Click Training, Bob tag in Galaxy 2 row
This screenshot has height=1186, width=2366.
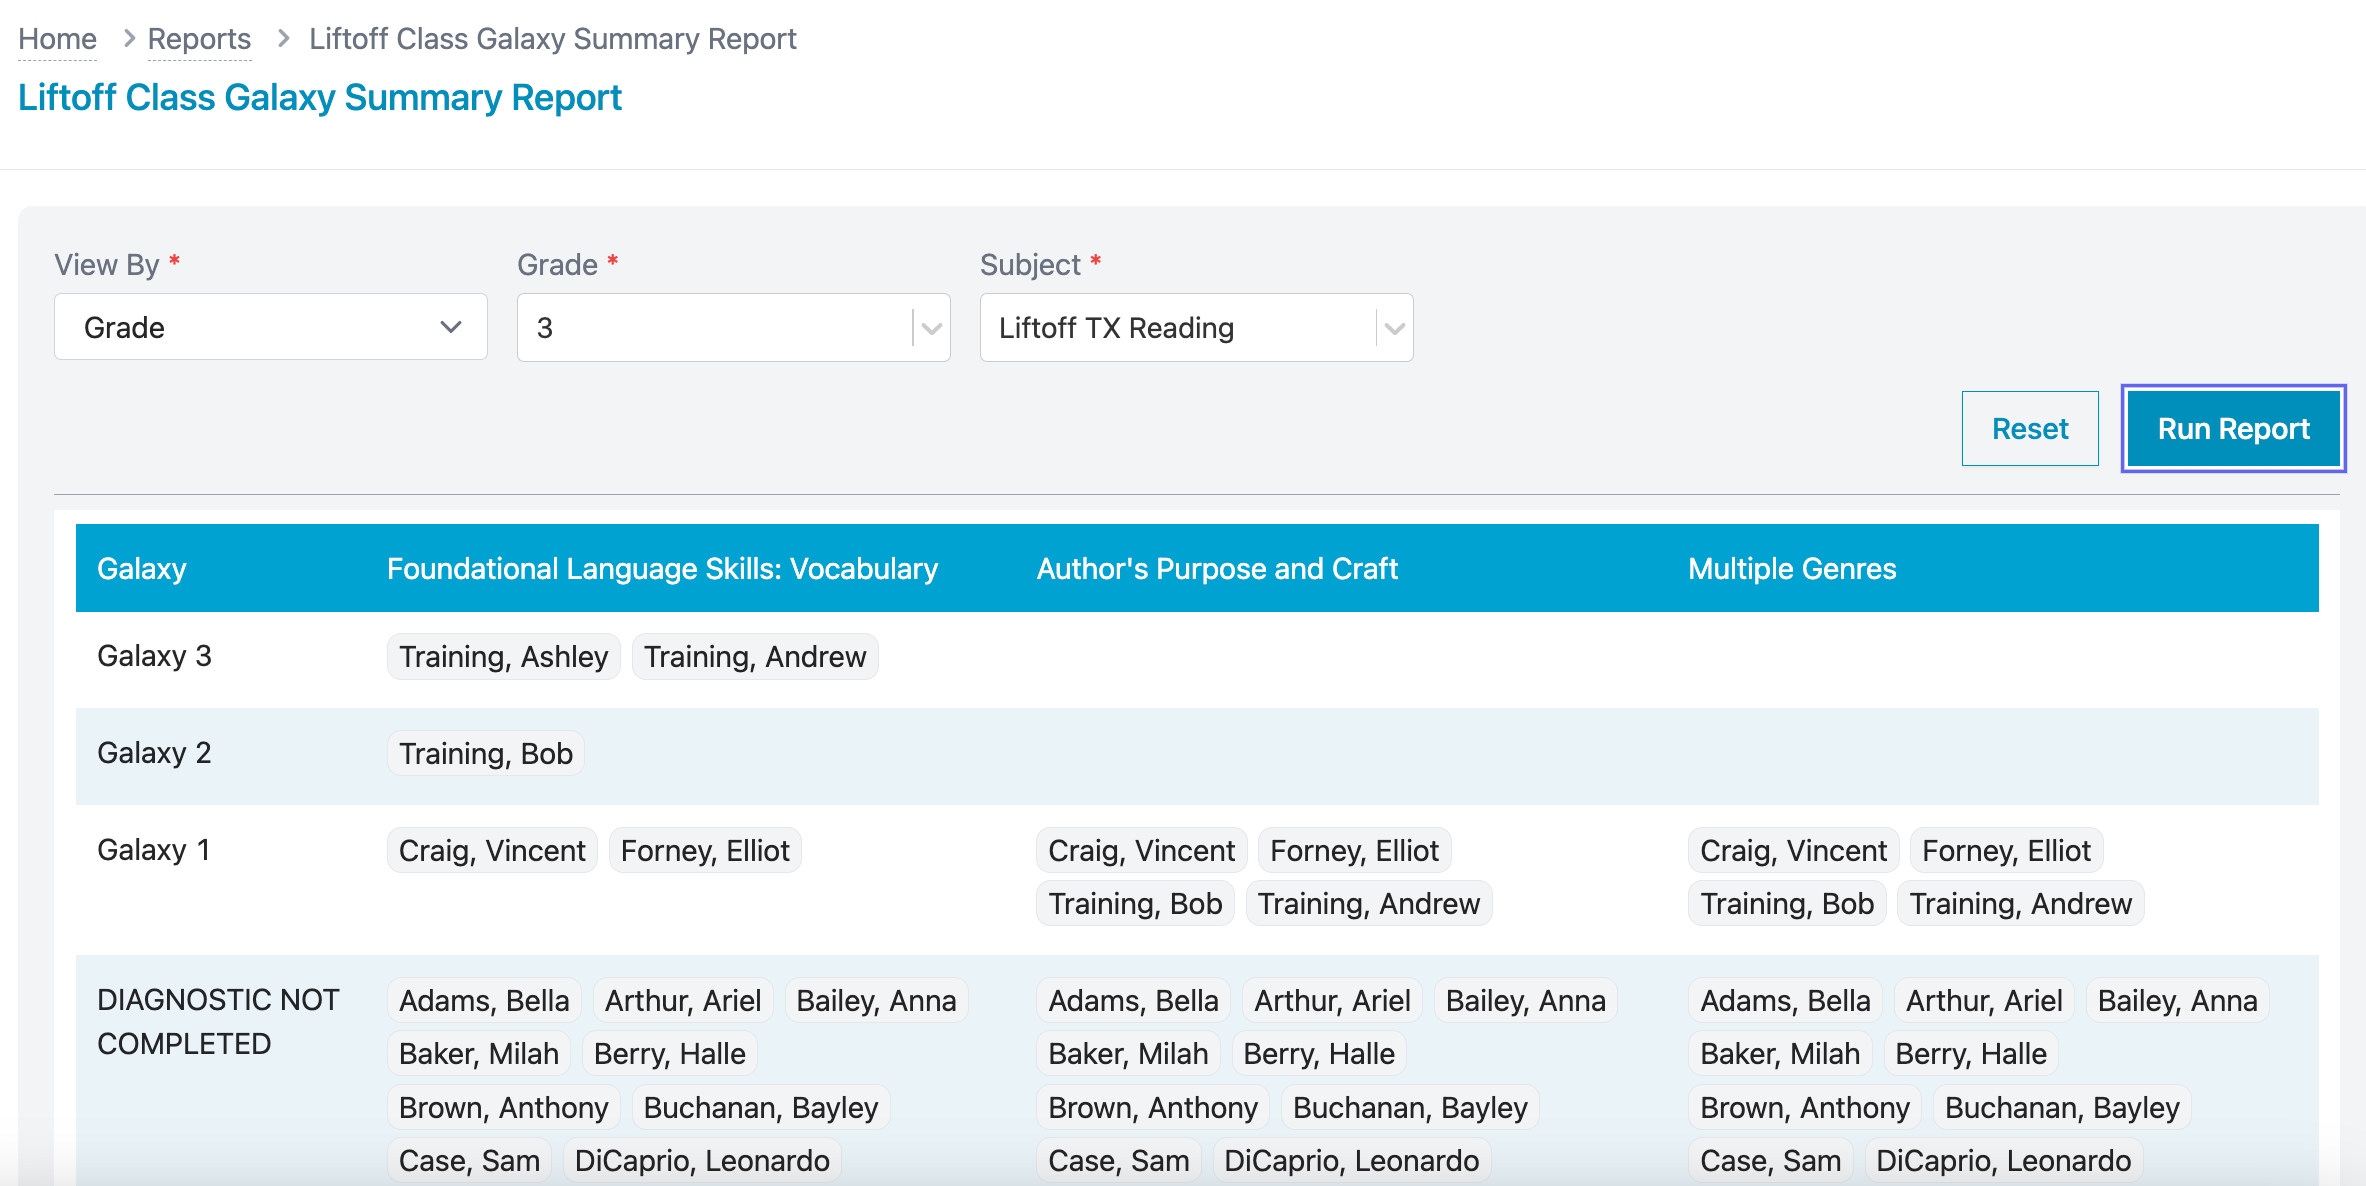pos(486,753)
